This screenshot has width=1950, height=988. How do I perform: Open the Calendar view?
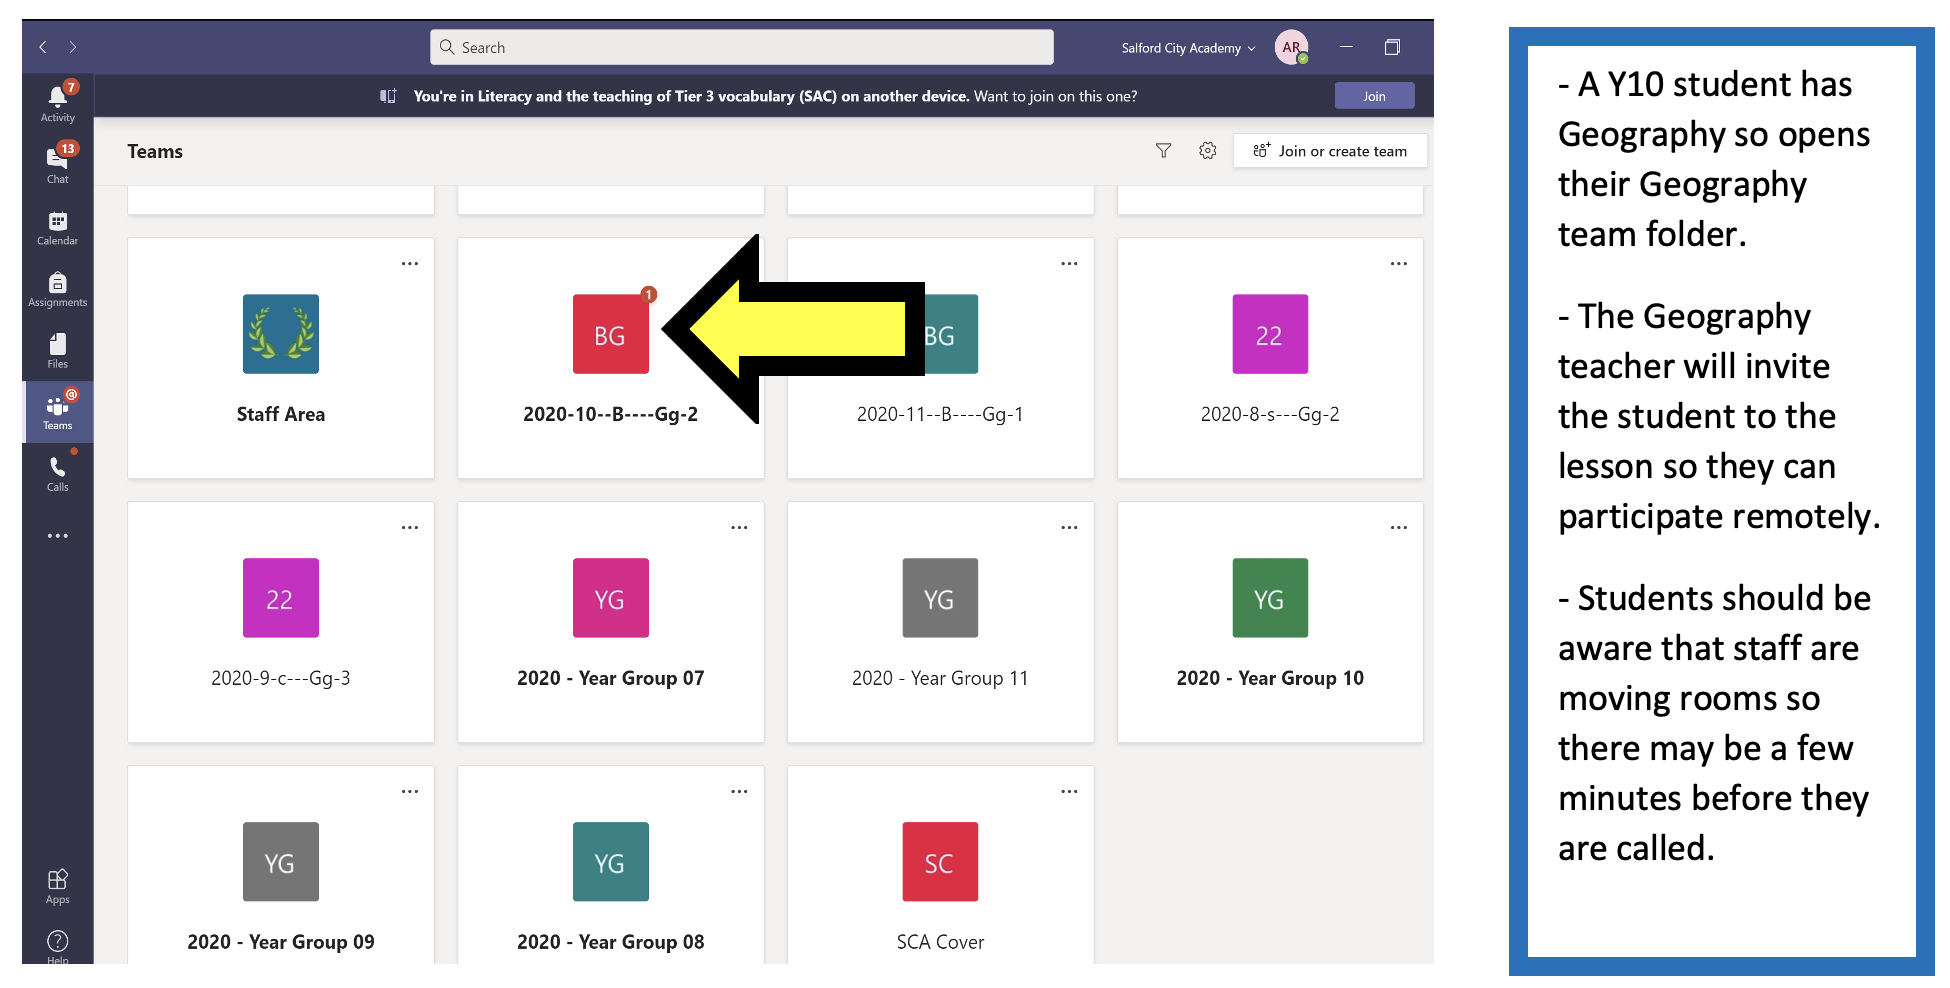(x=58, y=227)
